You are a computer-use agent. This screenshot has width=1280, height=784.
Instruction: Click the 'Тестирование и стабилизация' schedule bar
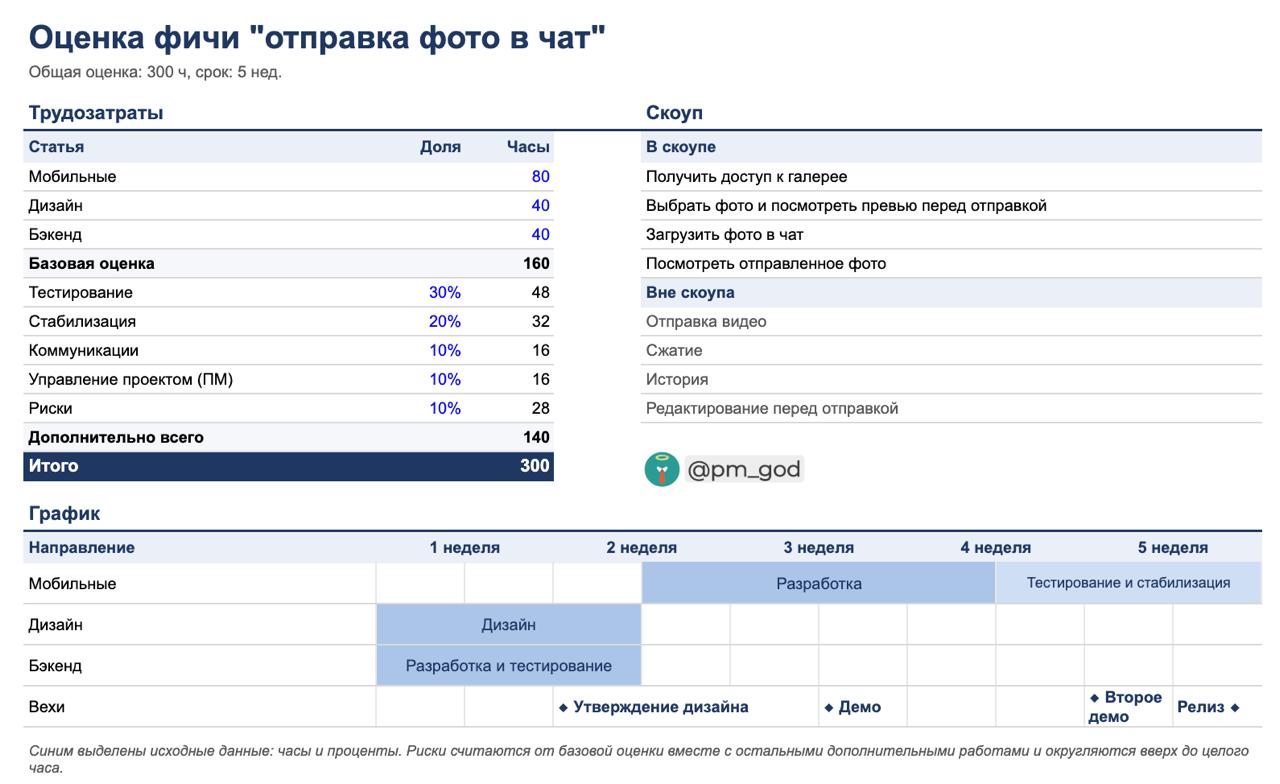(1129, 583)
